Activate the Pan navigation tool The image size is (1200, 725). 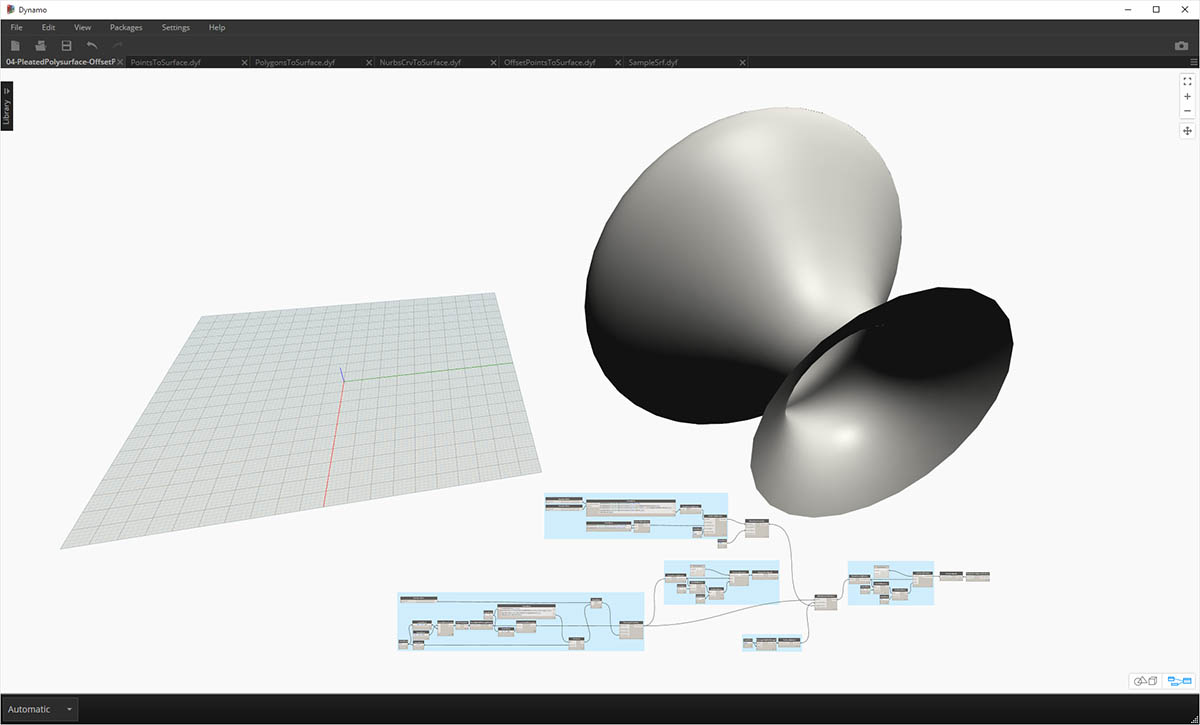(x=1187, y=131)
